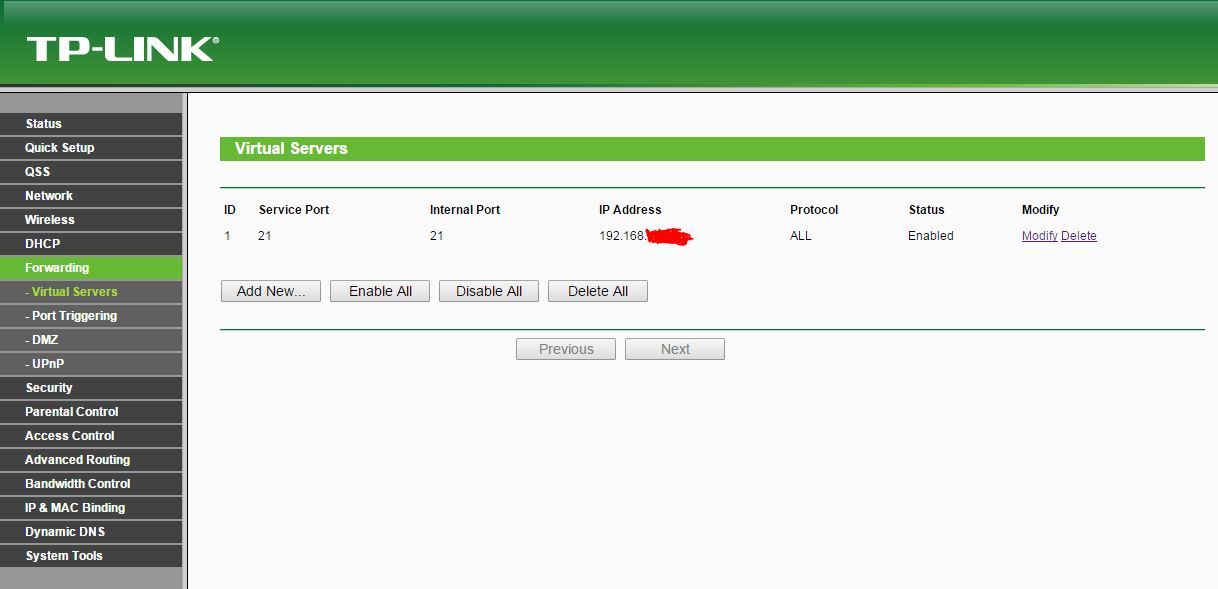Click the Disable All button

point(489,291)
